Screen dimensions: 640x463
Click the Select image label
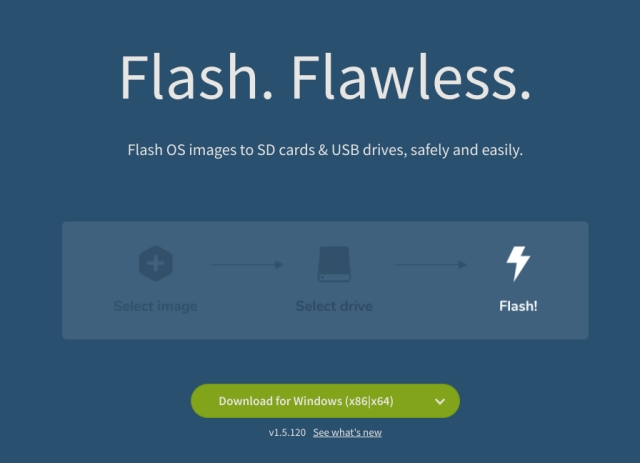click(x=156, y=306)
